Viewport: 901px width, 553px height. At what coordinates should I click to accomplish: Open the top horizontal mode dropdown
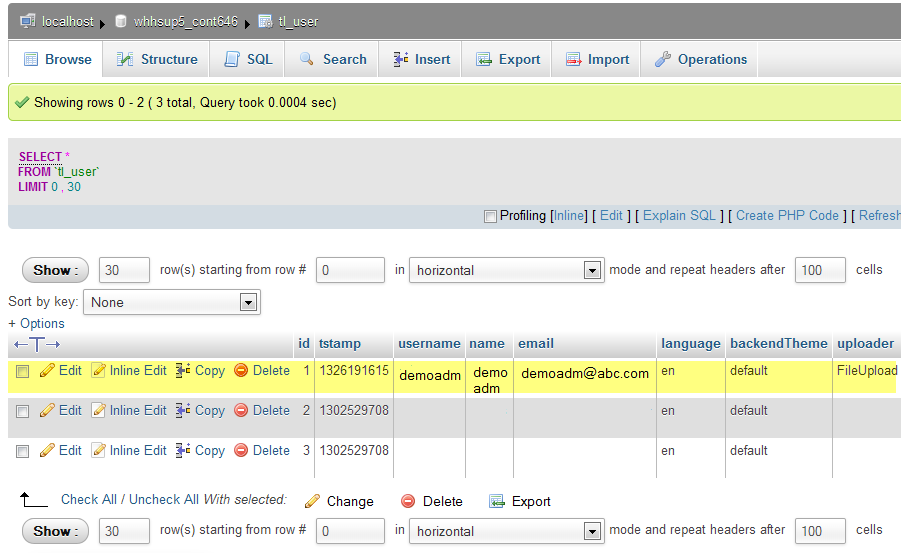point(507,270)
